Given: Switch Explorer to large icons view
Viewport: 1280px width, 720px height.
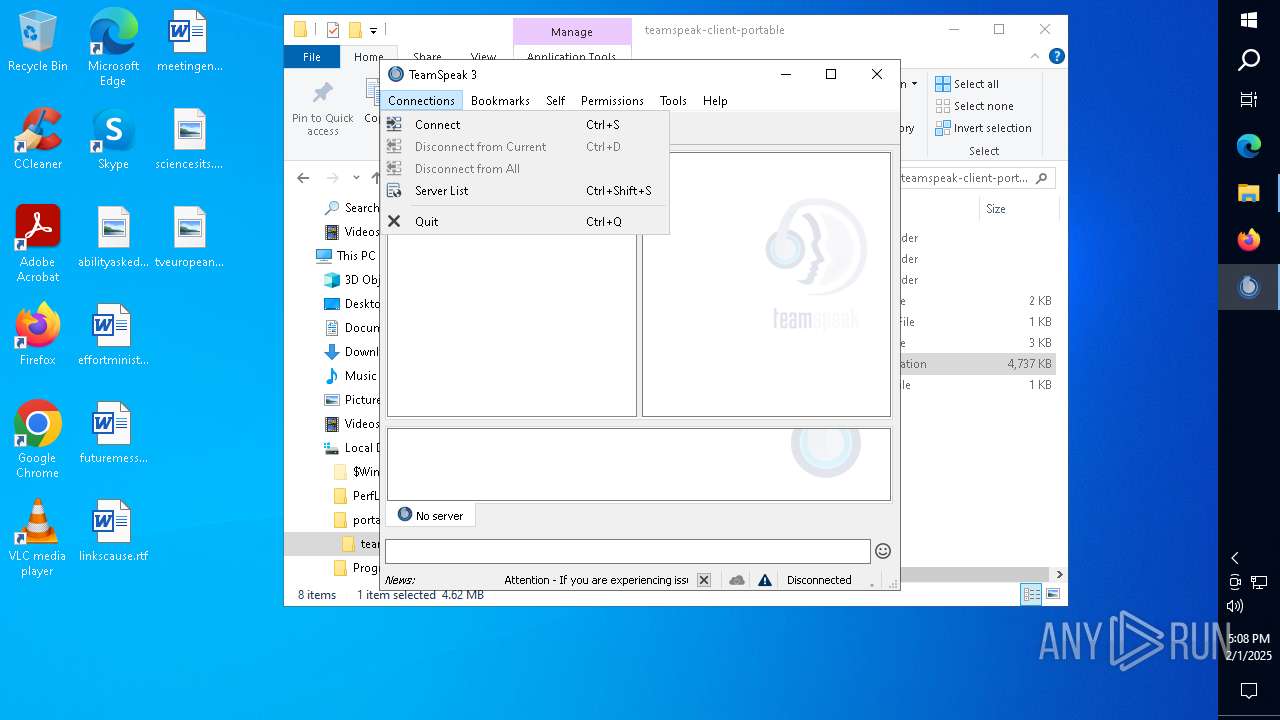Looking at the screenshot, I should coord(1052,594).
